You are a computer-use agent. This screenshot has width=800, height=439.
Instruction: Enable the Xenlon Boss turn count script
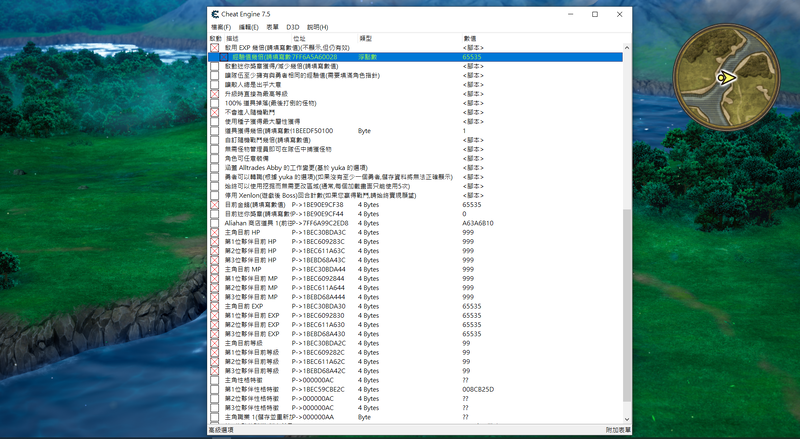tap(215, 196)
